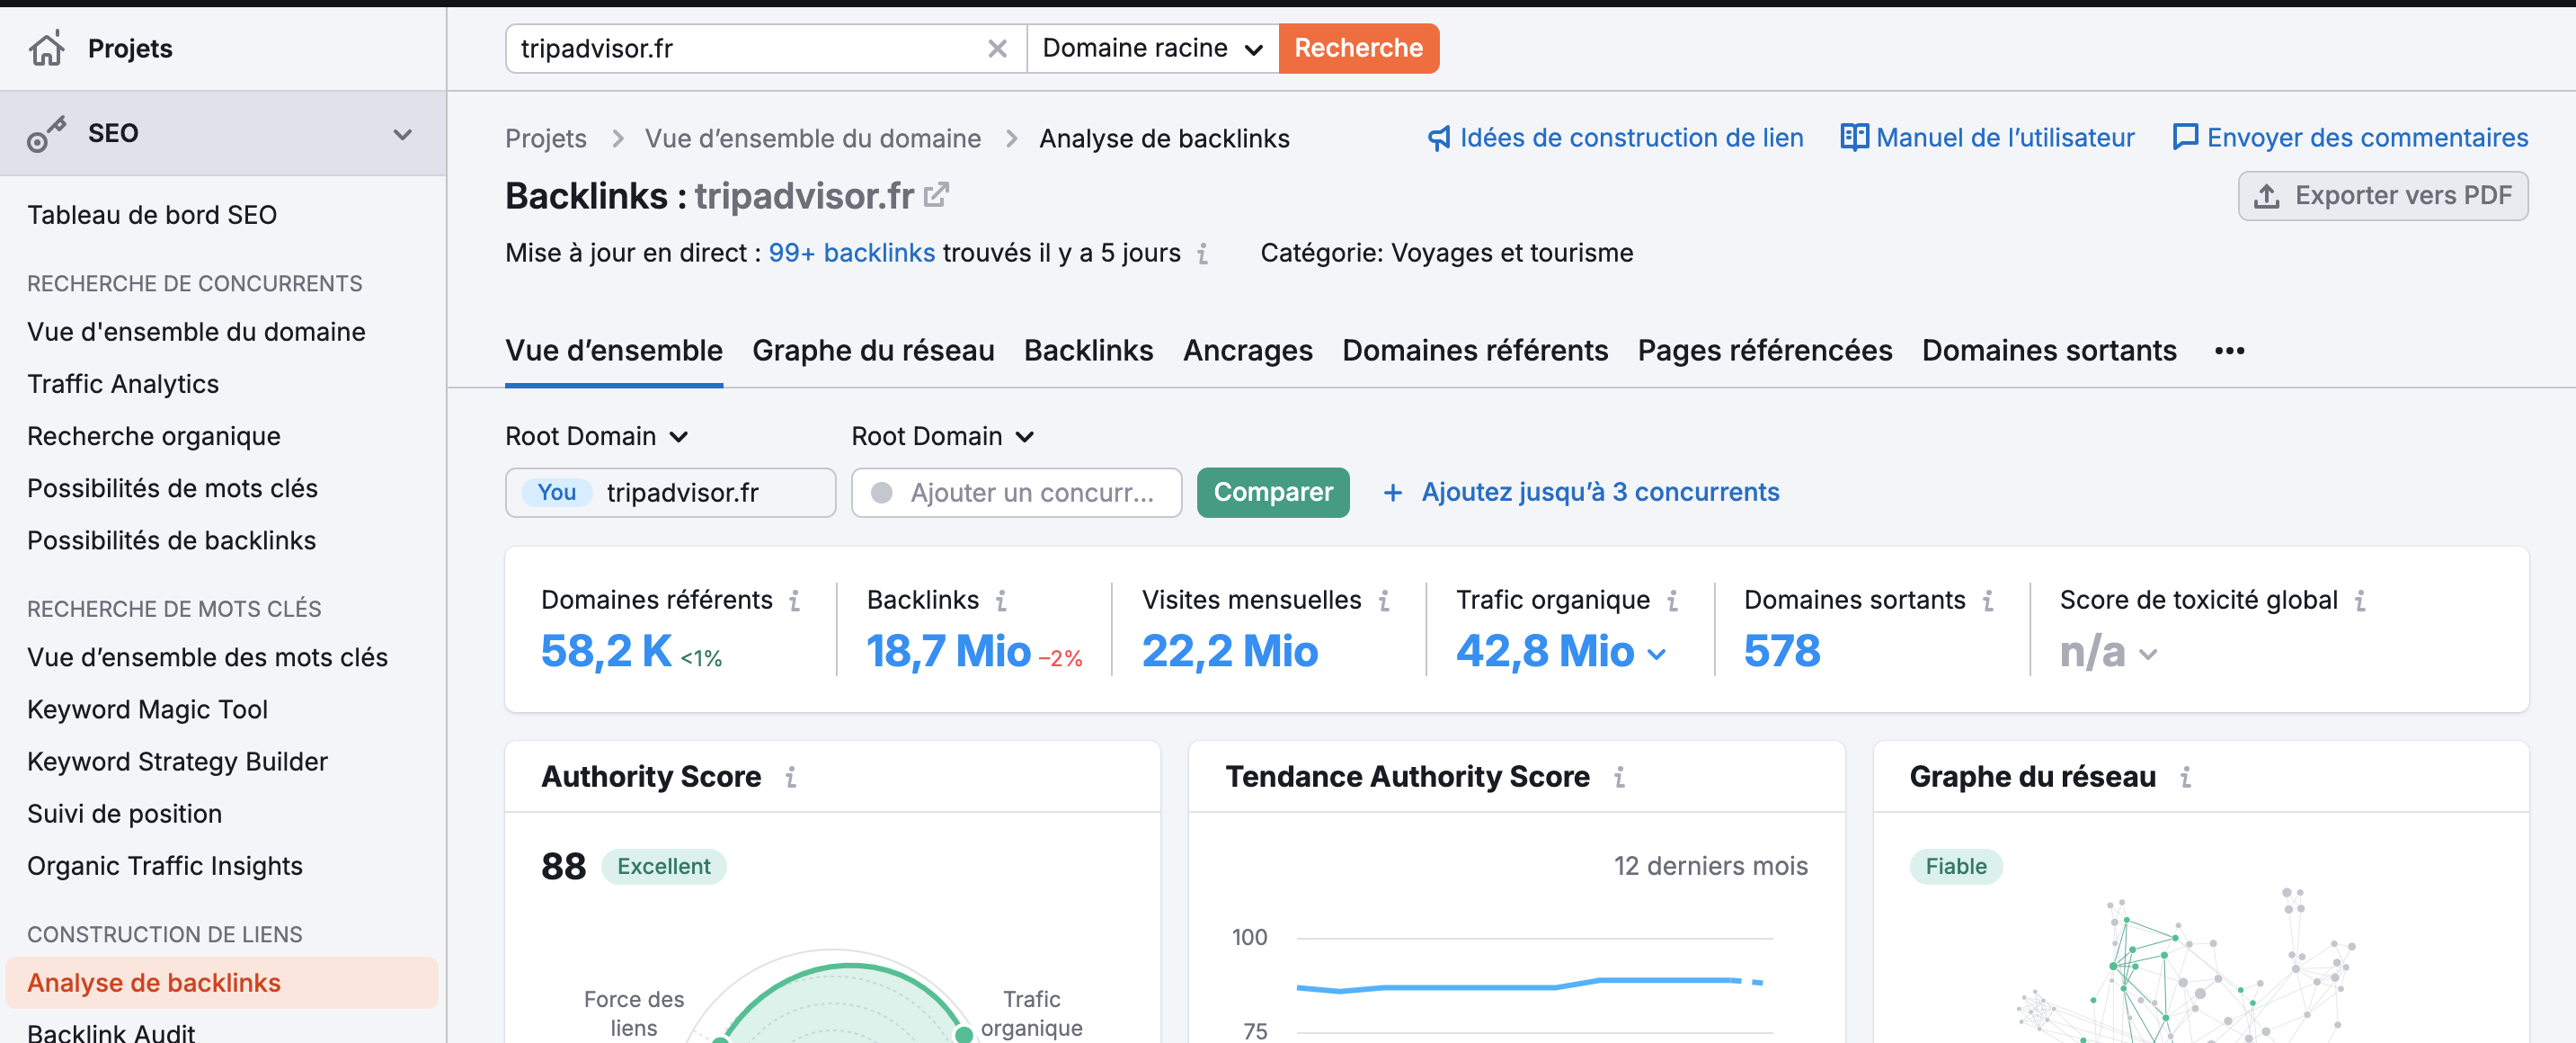Click info icon beside Visites mensuelles
This screenshot has height=1043, width=2576.
(1384, 601)
